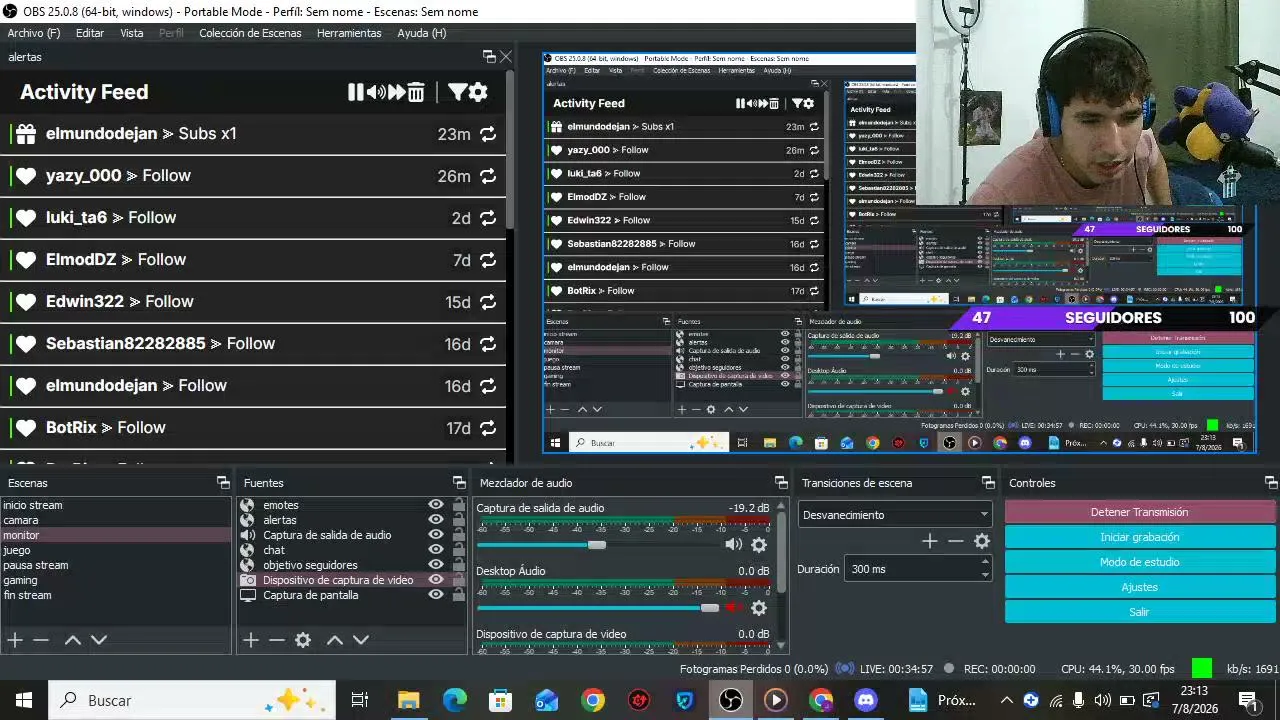Float the Fuentes dock
The image size is (1280, 720).
point(459,483)
